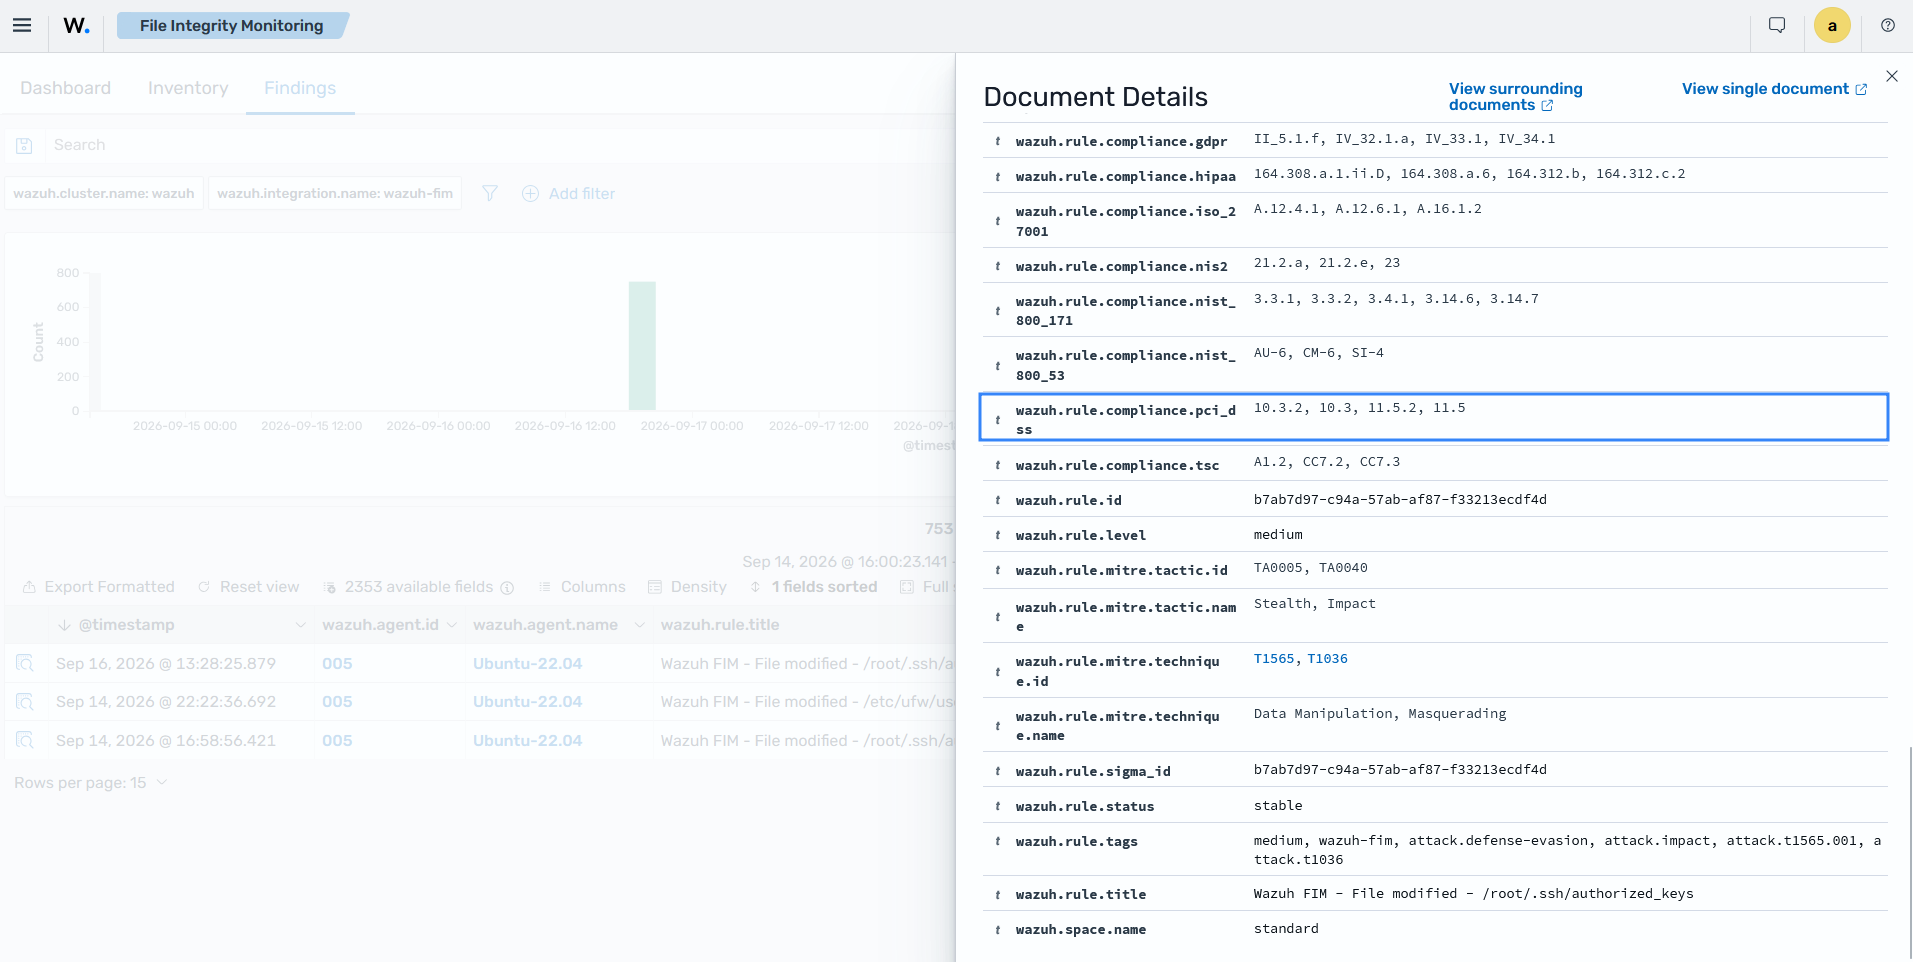Switch to the Dashboard tab

tap(65, 88)
